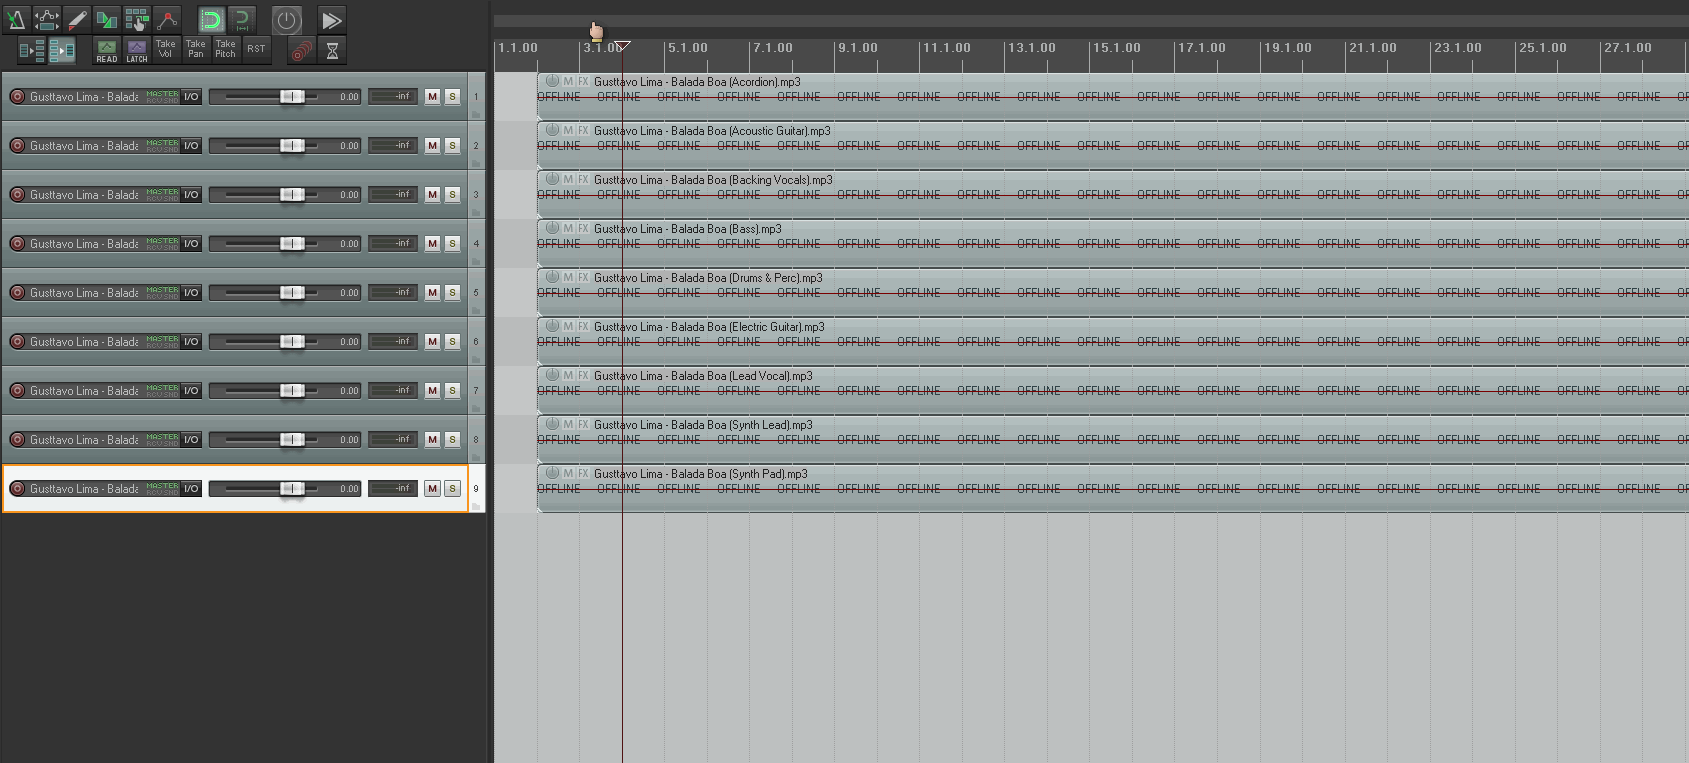The width and height of the screenshot is (1689, 763).
Task: Mute track 3 with its M button
Action: tap(432, 194)
